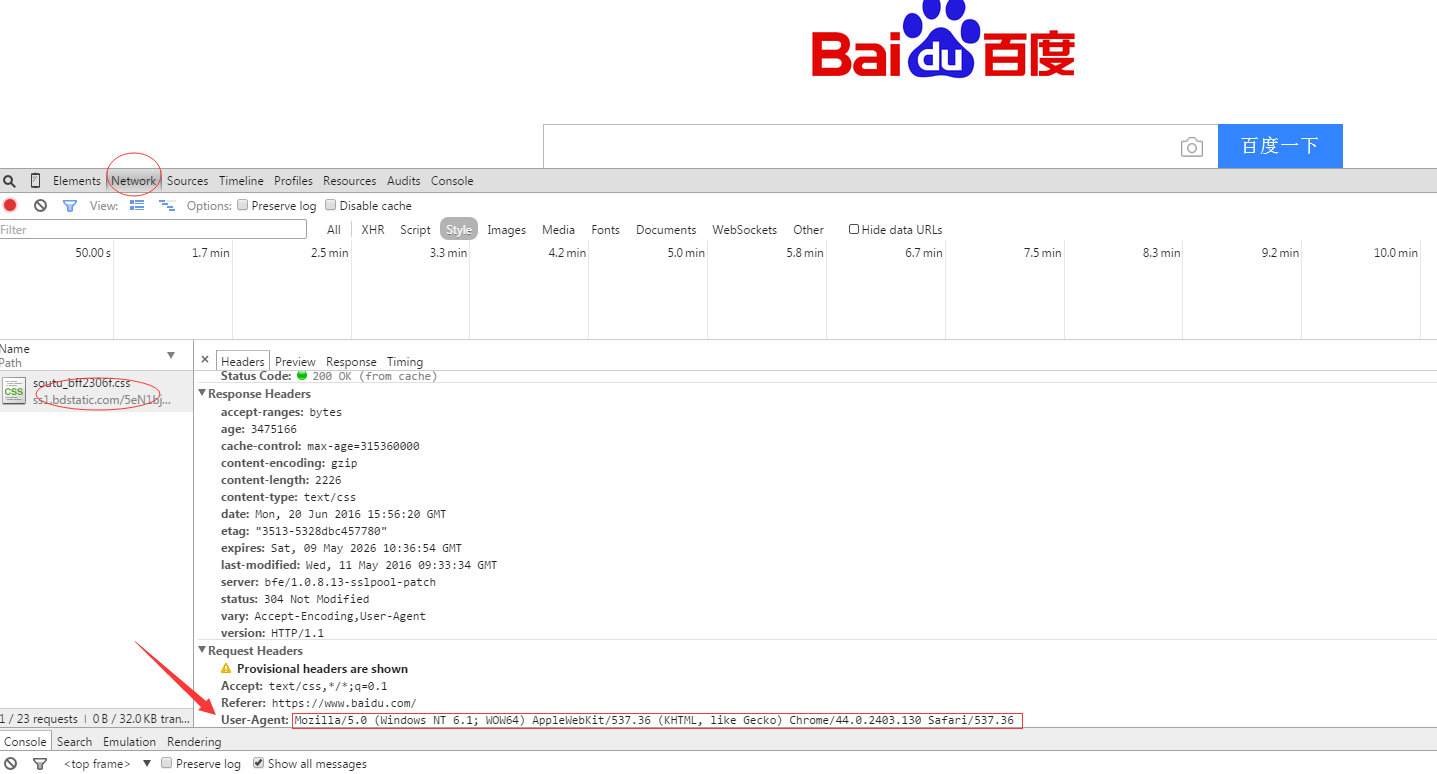This screenshot has width=1437, height=774.
Task: Filter requests by Documents
Action: [x=666, y=229]
